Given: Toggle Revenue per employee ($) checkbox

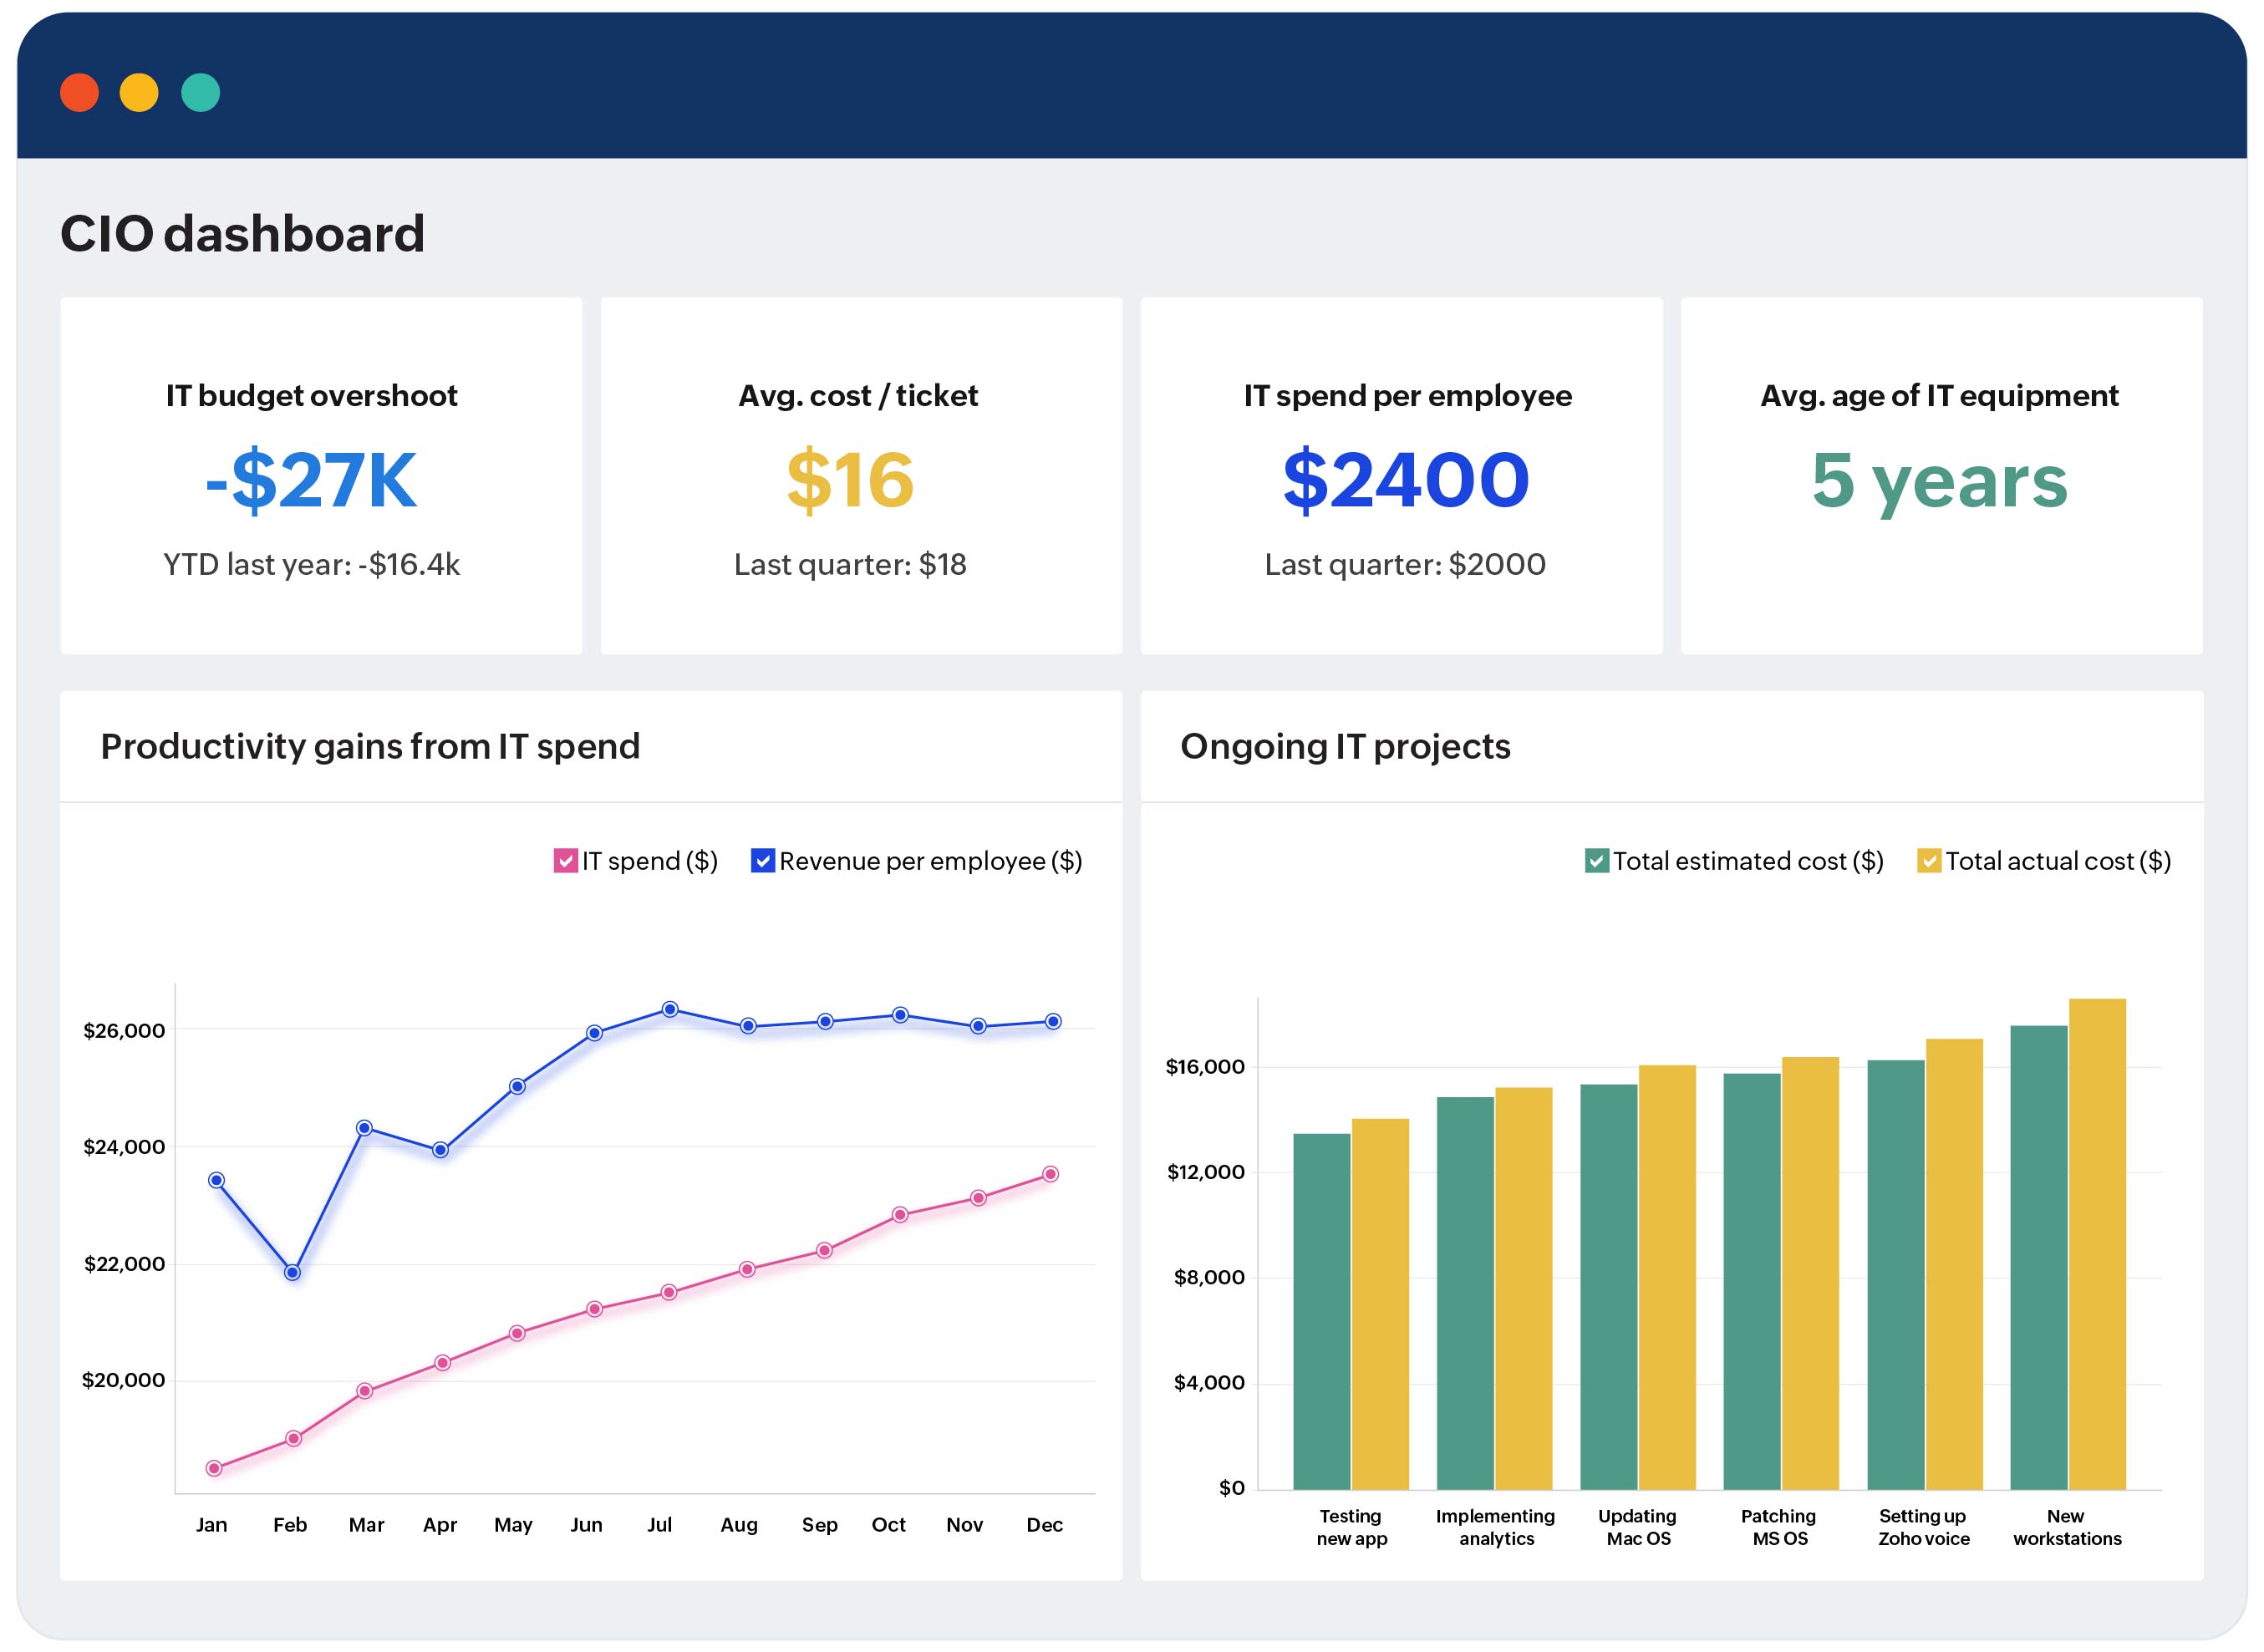Looking at the screenshot, I should tap(762, 861).
